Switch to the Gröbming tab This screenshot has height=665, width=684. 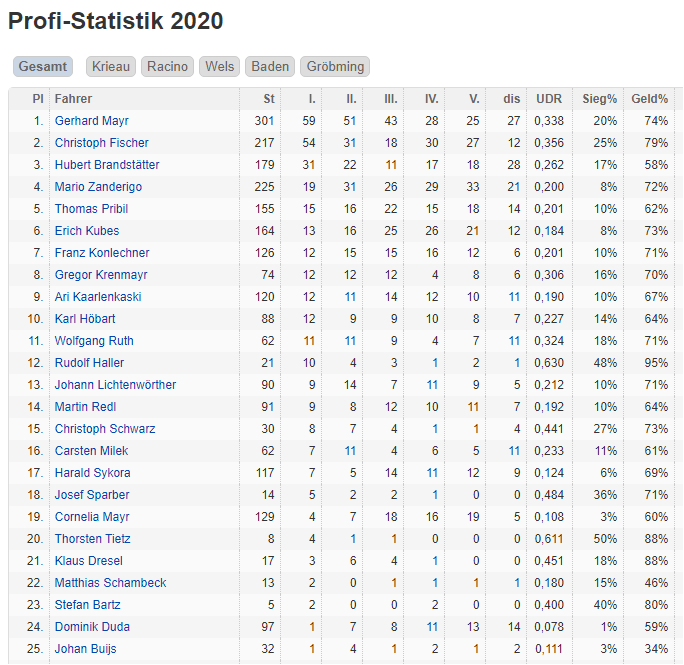[335, 66]
